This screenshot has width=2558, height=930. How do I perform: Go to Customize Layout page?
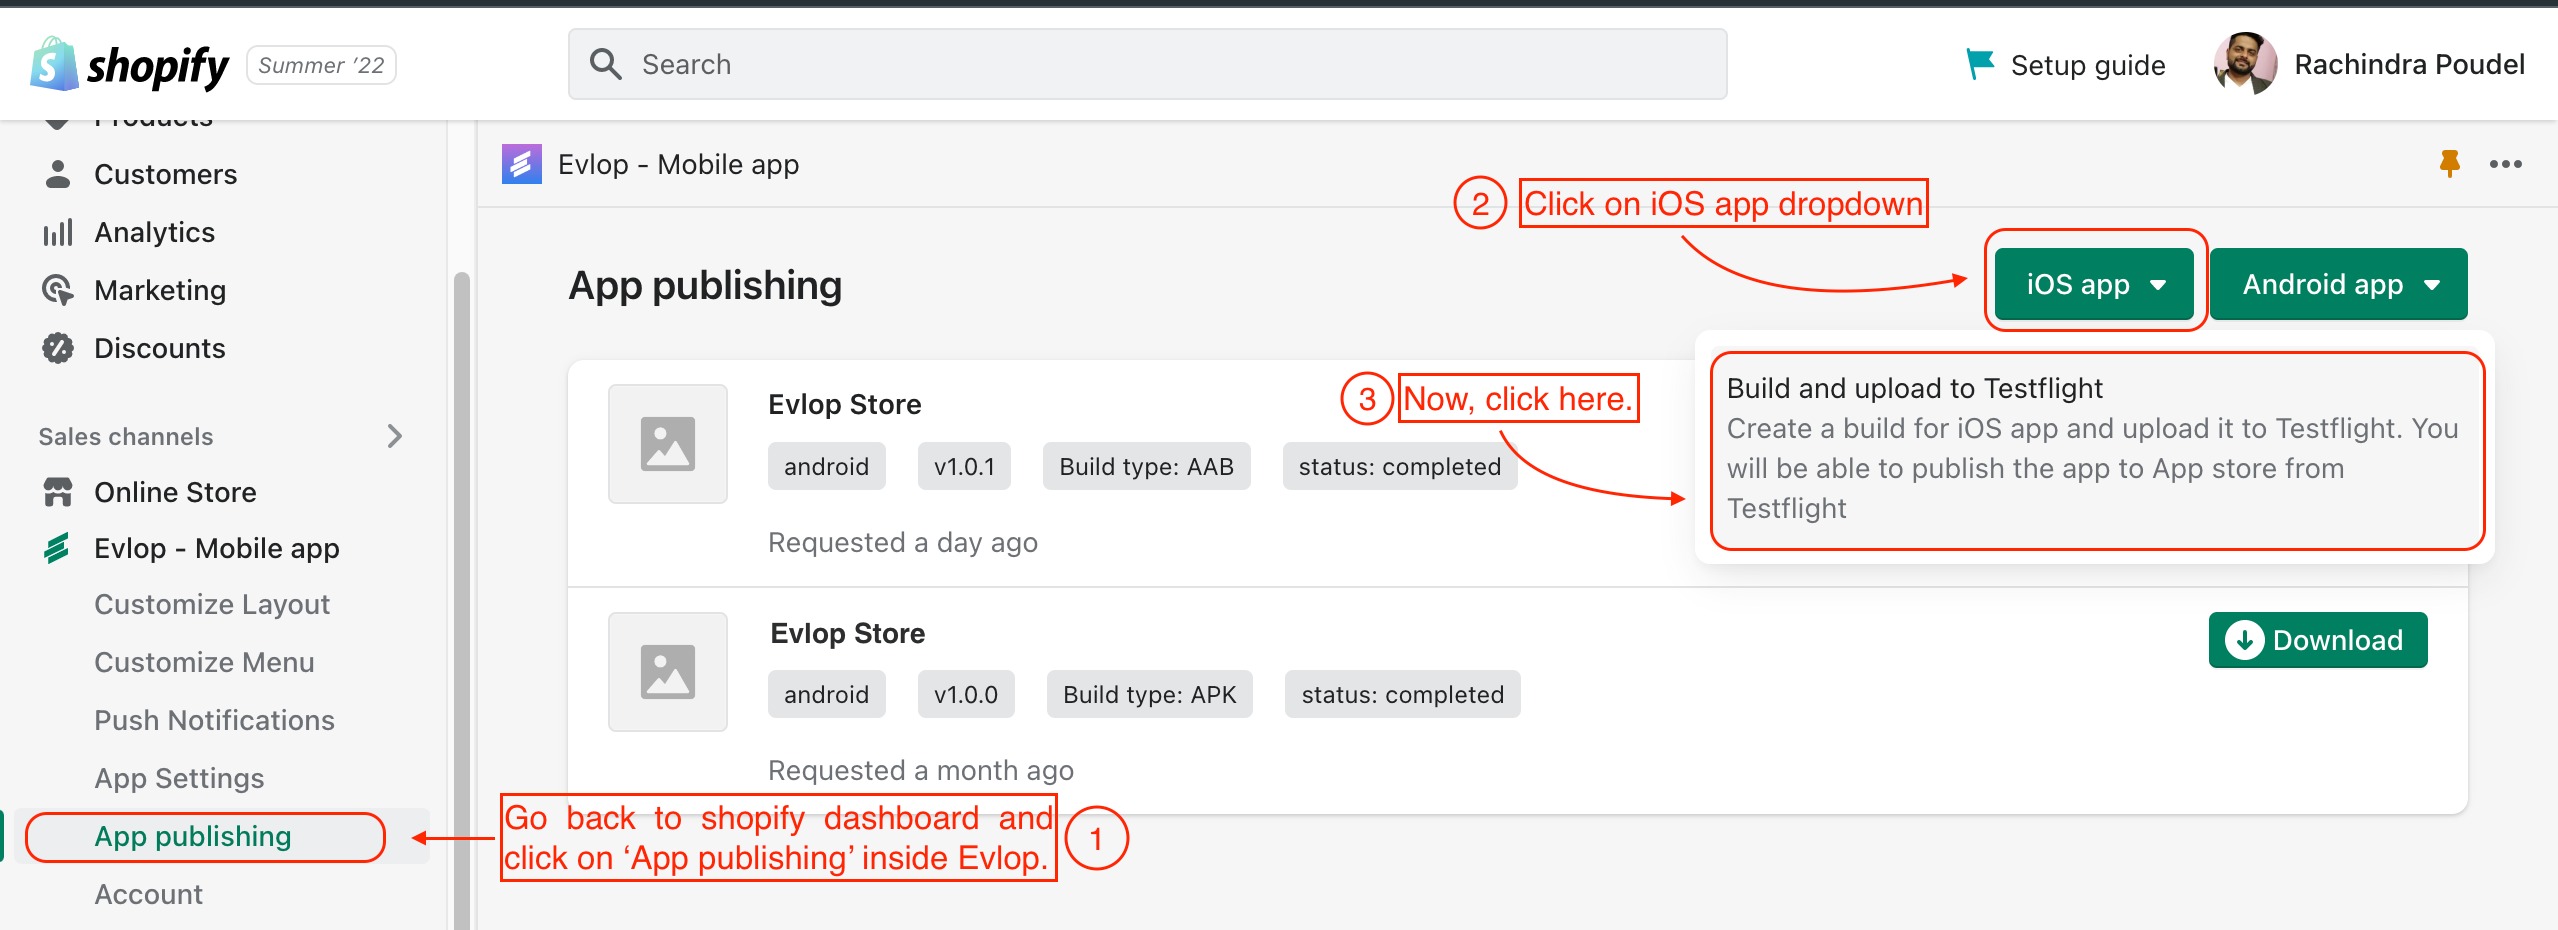(212, 604)
